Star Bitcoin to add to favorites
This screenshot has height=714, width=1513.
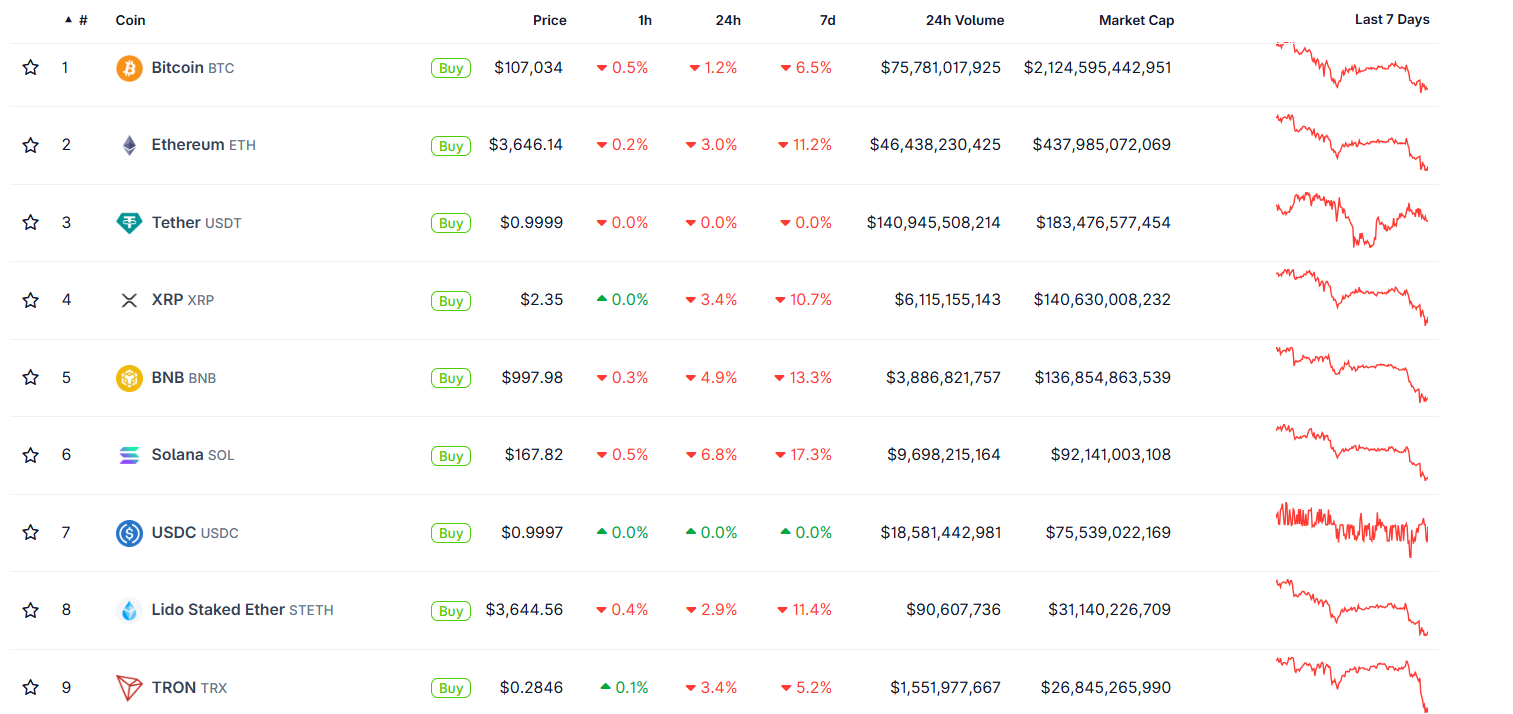(x=31, y=68)
